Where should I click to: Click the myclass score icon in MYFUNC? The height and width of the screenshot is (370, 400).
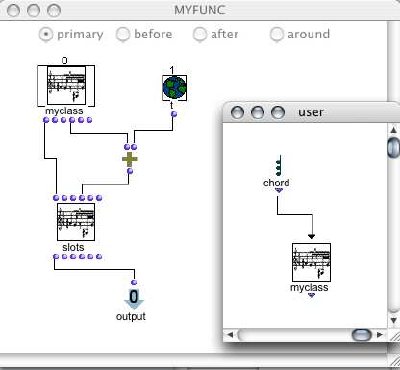pyautogui.click(x=66, y=85)
